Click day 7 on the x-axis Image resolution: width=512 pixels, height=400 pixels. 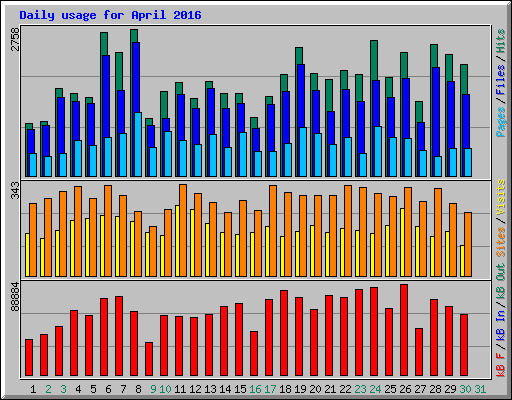click(123, 389)
